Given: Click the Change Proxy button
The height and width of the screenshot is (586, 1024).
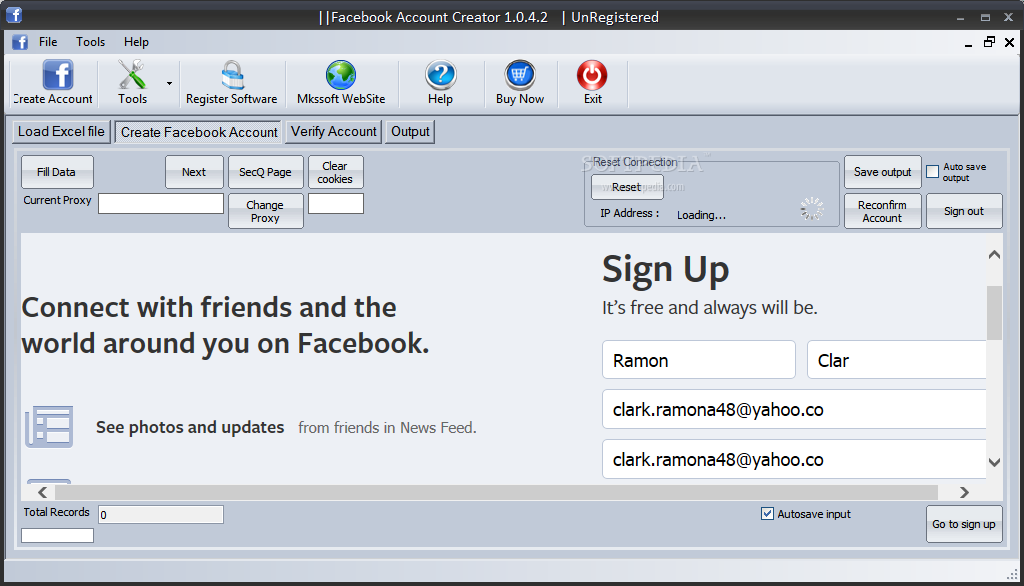Looking at the screenshot, I should point(265,211).
